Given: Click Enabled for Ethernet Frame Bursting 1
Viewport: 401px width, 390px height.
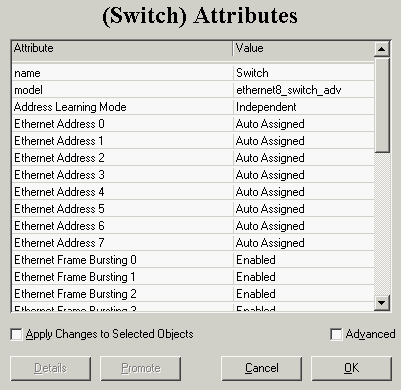Looking at the screenshot, I should (304, 277).
